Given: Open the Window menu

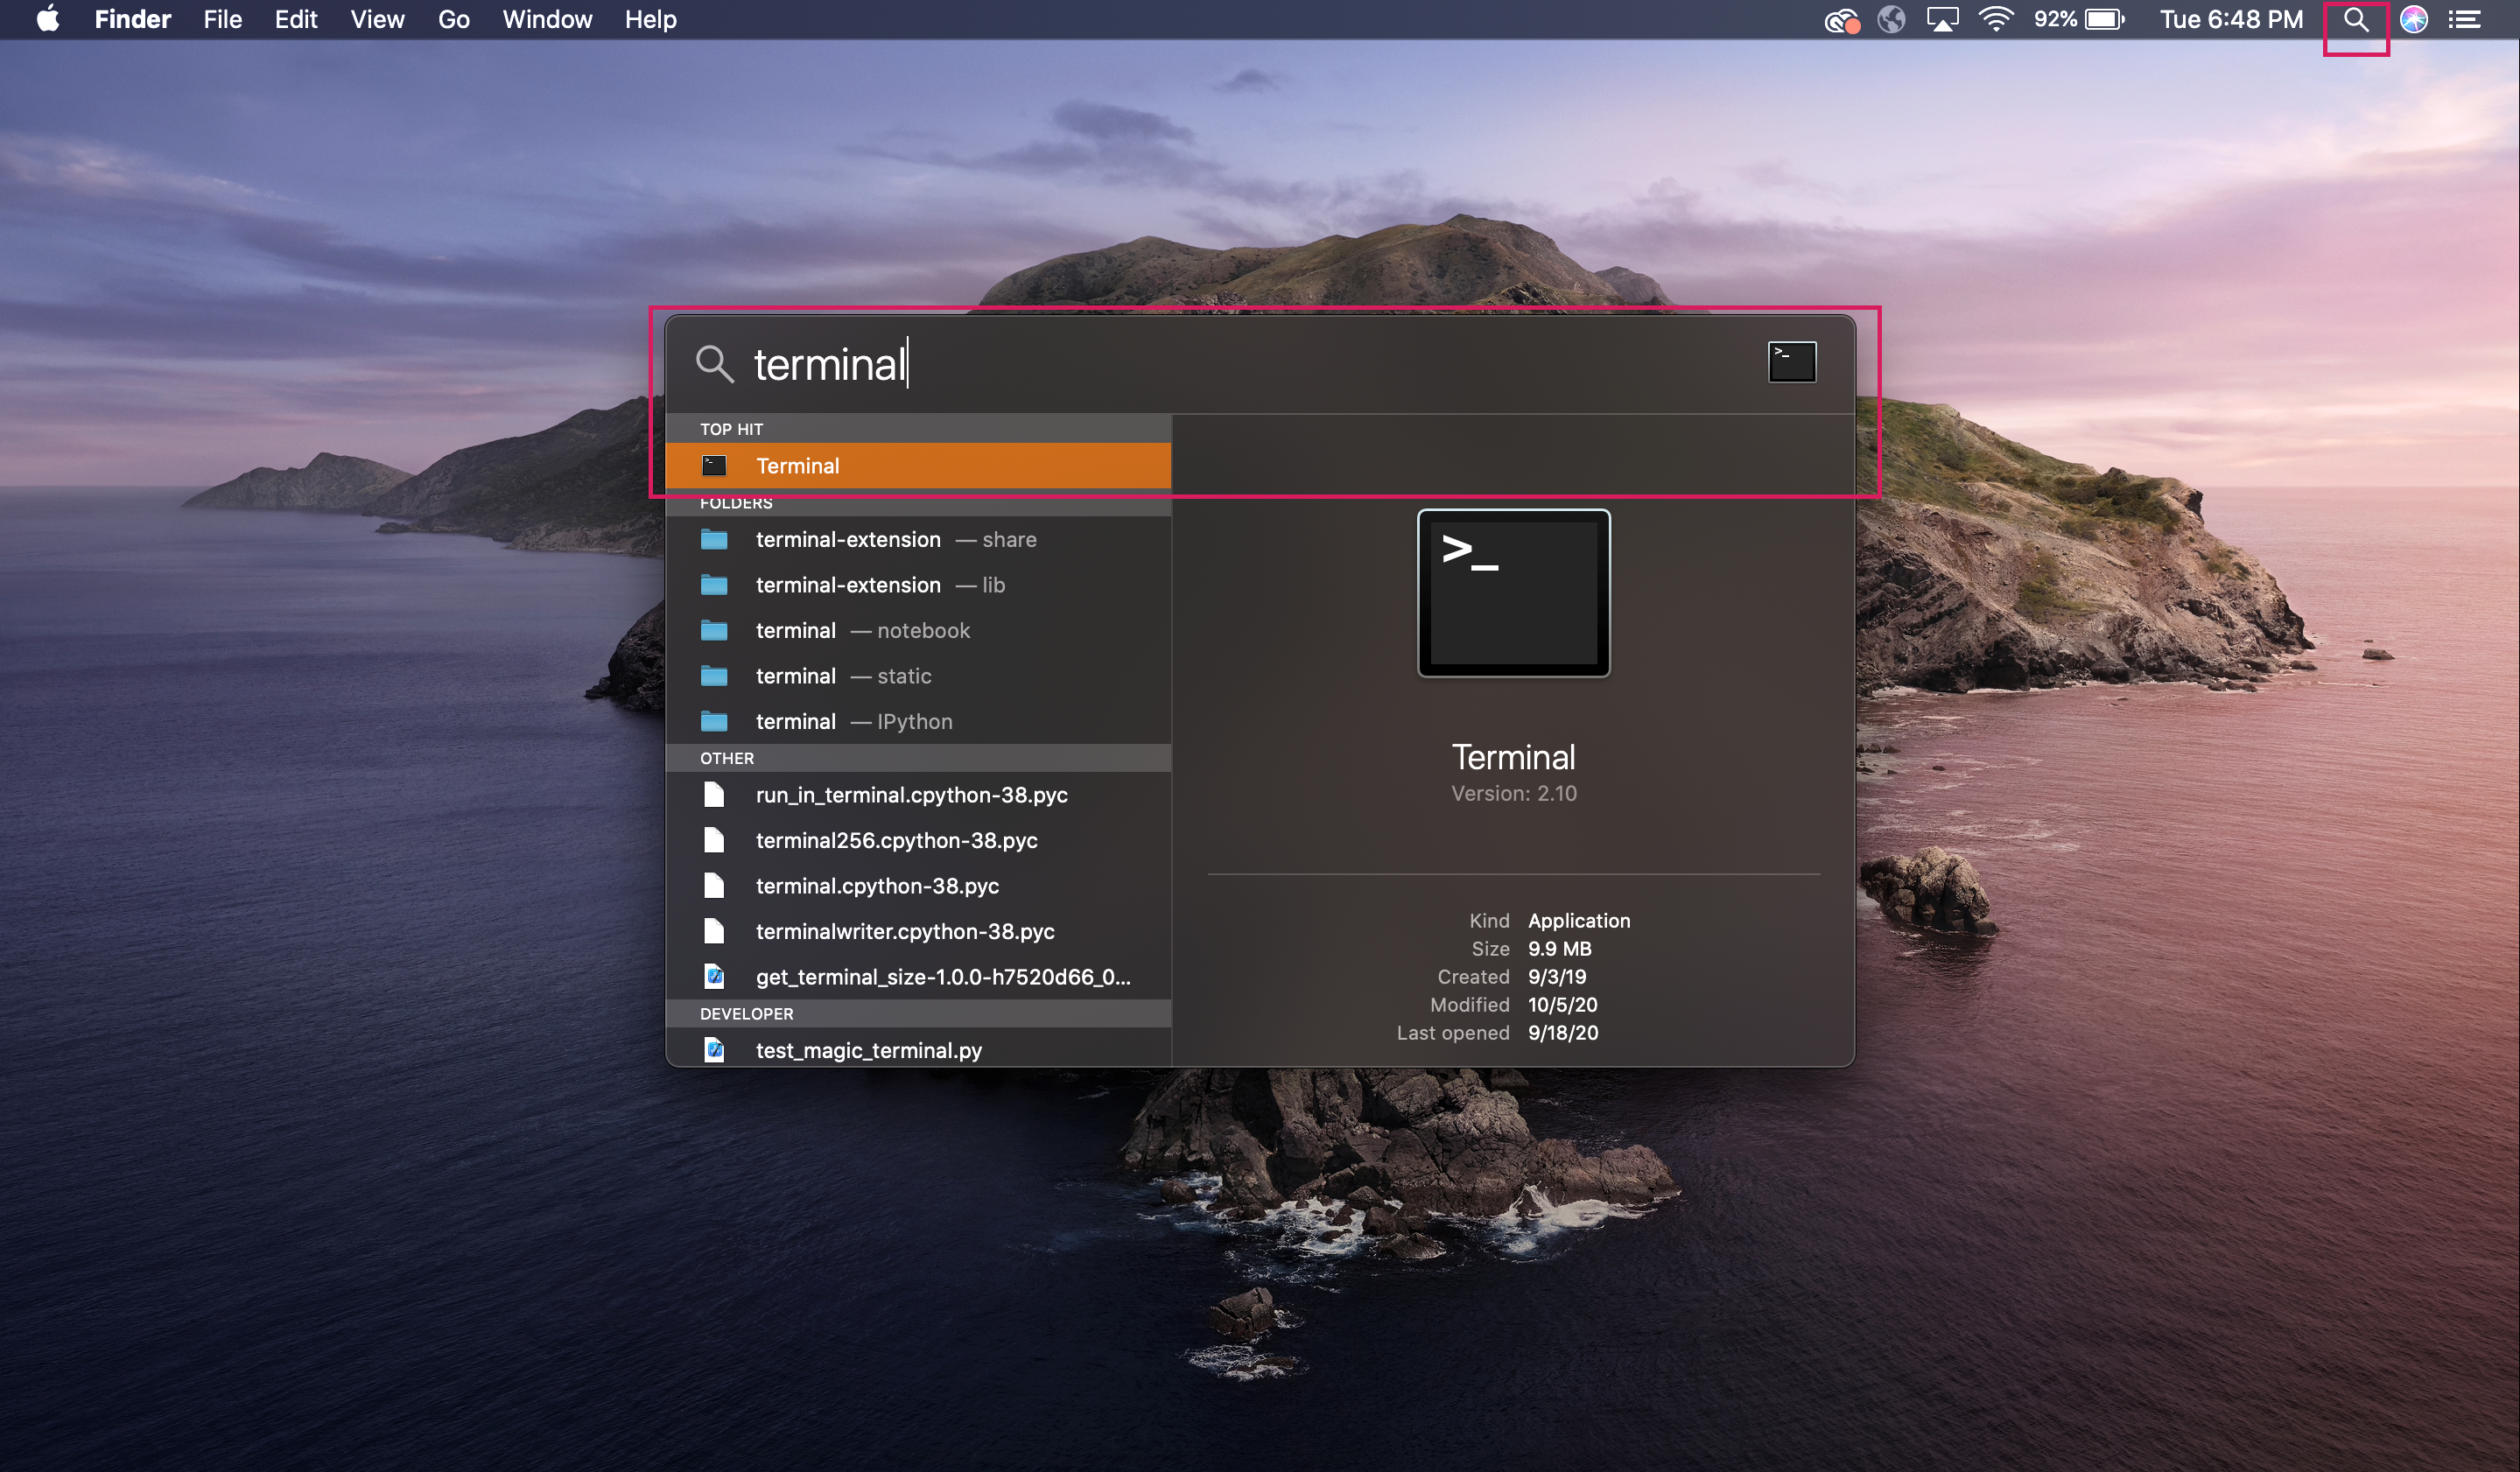Looking at the screenshot, I should [x=547, y=19].
